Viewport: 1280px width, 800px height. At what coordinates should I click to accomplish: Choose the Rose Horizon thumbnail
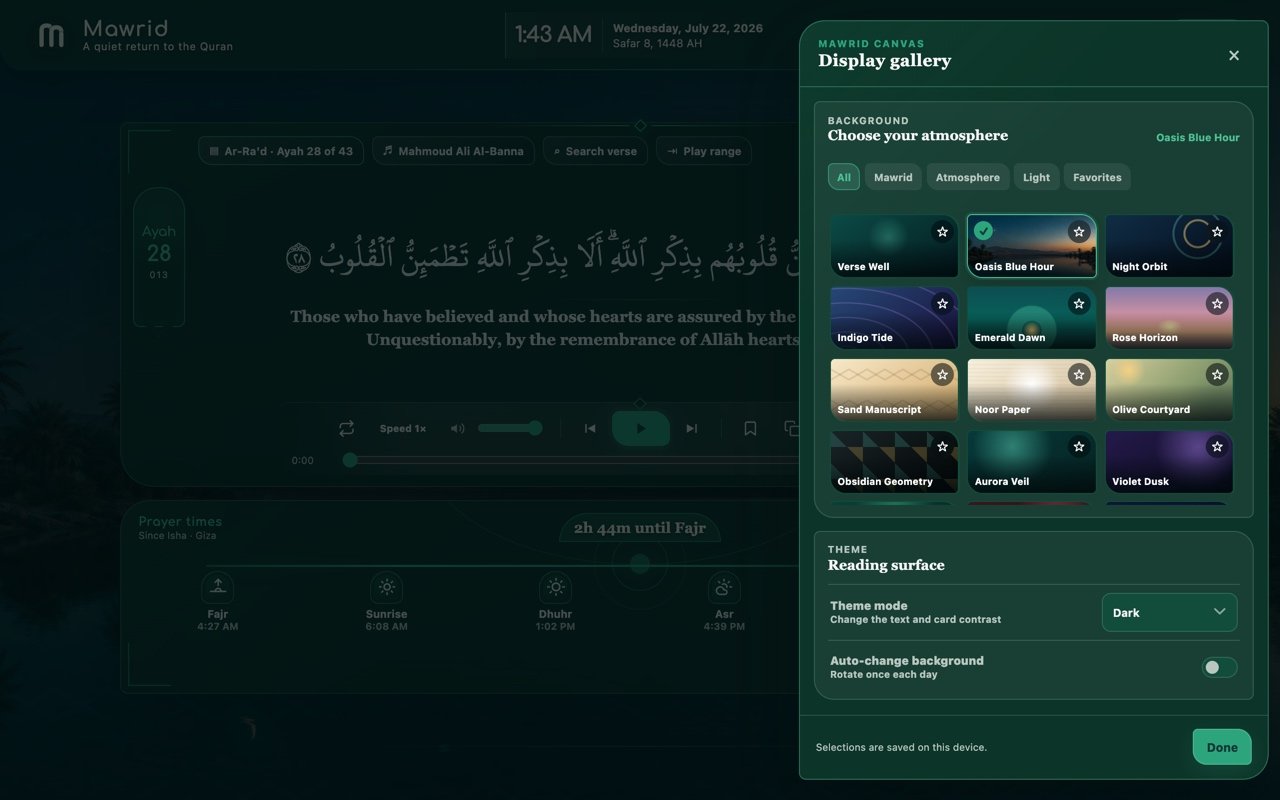click(x=1169, y=318)
